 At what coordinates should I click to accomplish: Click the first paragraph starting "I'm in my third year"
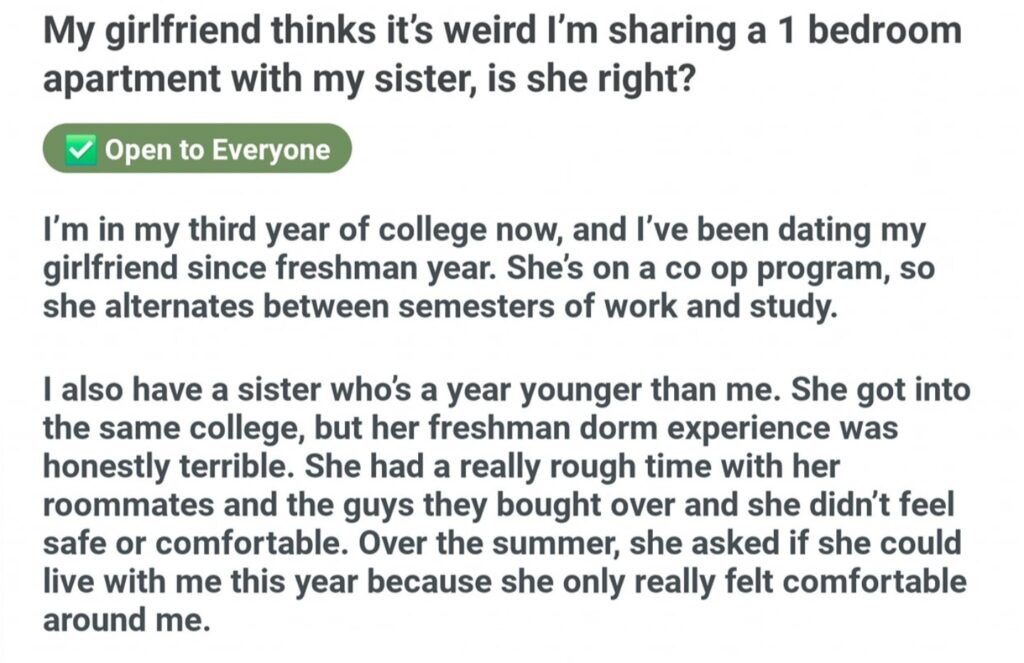[x=480, y=268]
